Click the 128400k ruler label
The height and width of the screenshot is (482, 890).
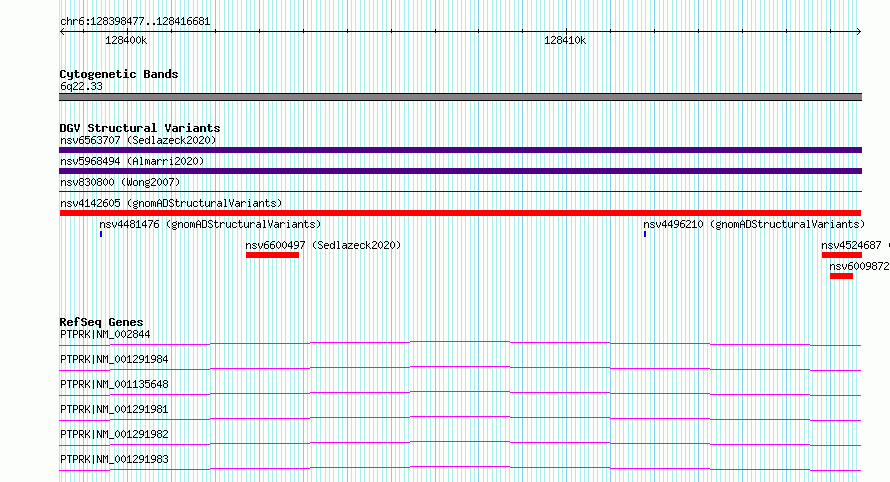tap(126, 40)
